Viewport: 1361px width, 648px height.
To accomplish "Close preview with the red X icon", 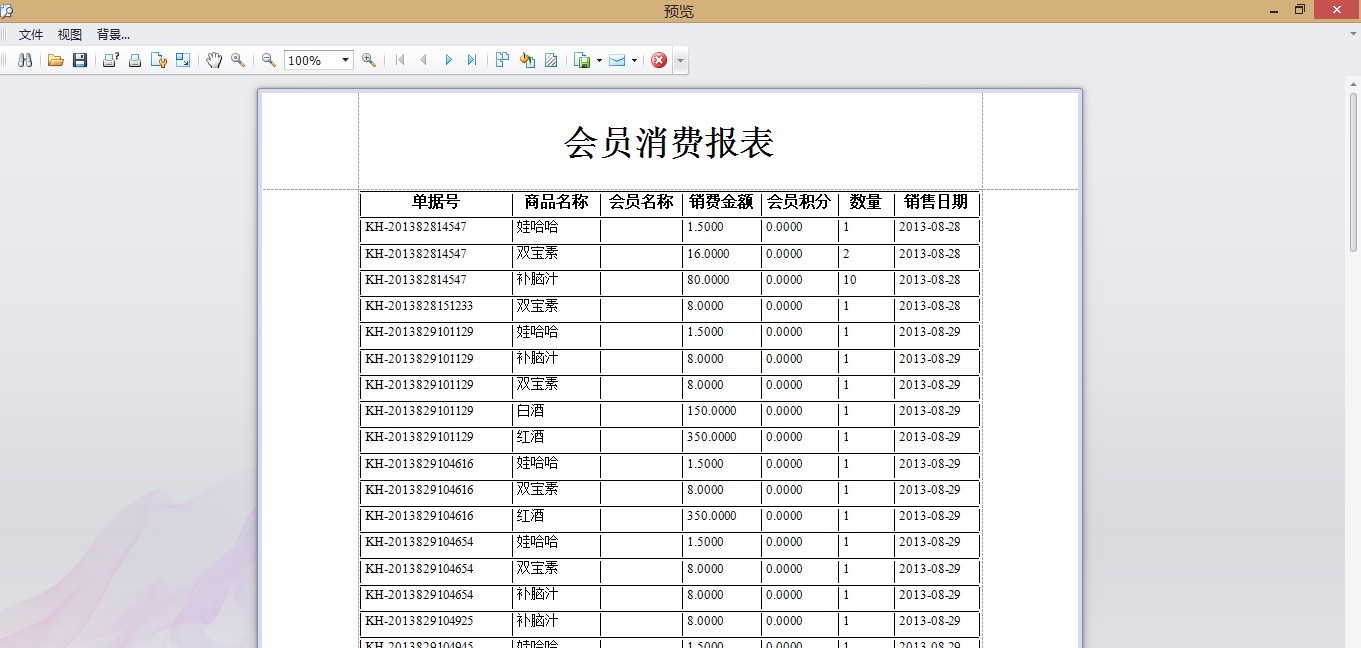I will click(x=659, y=60).
